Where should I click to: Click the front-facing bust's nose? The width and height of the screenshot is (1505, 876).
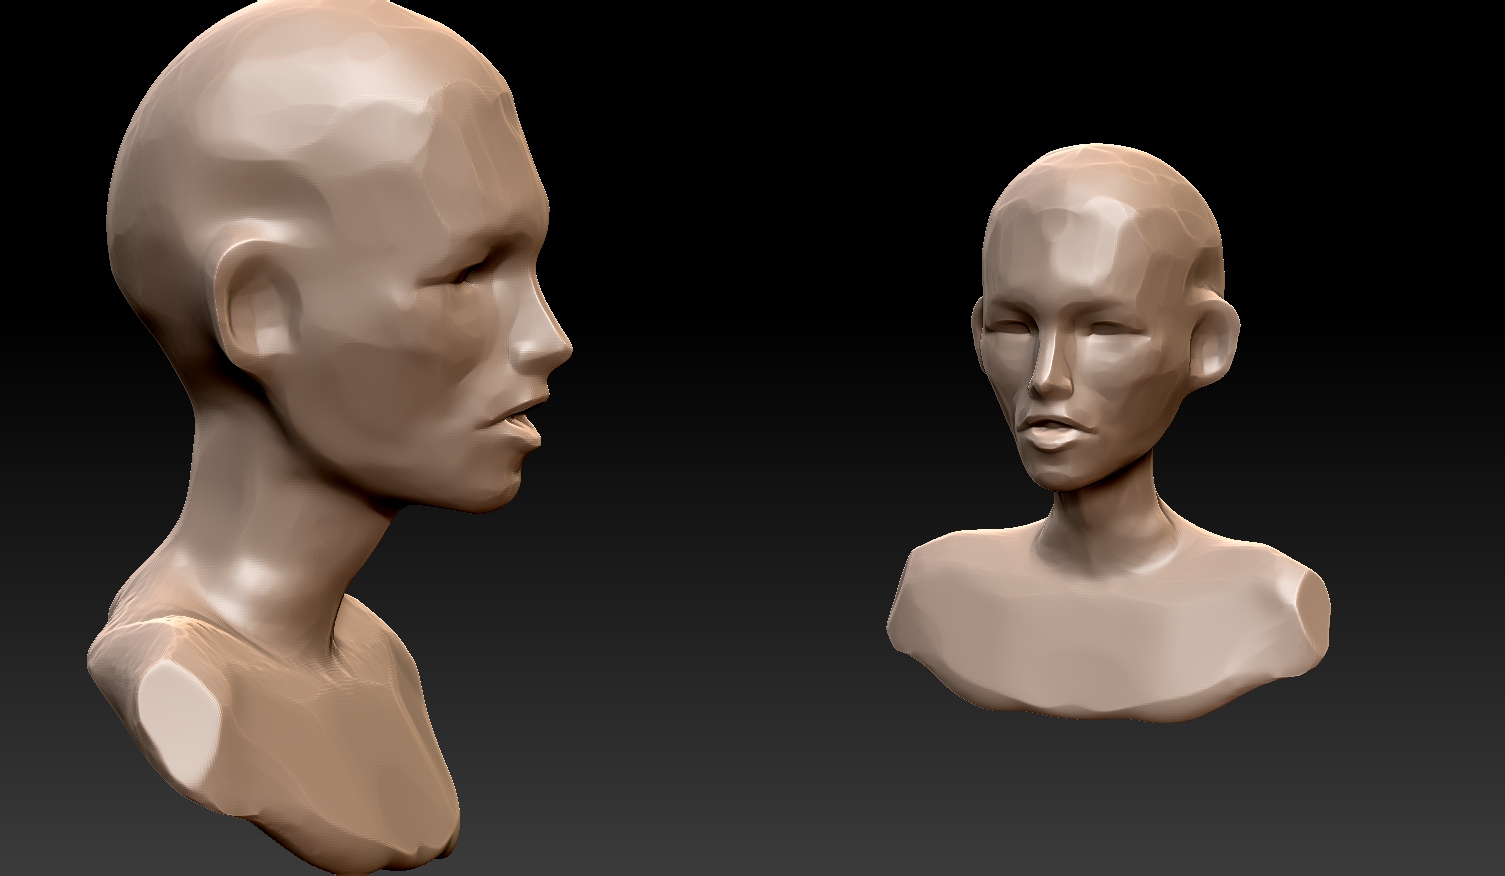pyautogui.click(x=1050, y=363)
